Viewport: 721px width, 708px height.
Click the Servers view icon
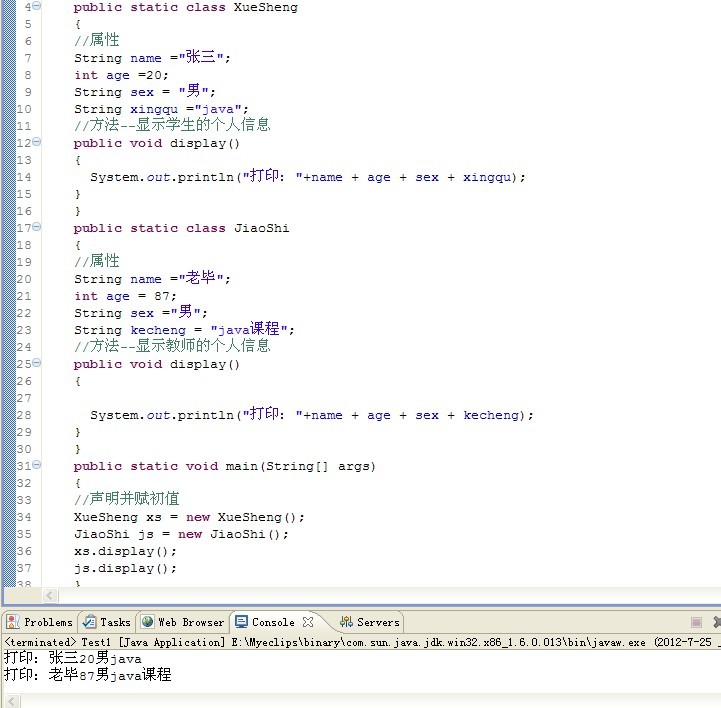[346, 622]
